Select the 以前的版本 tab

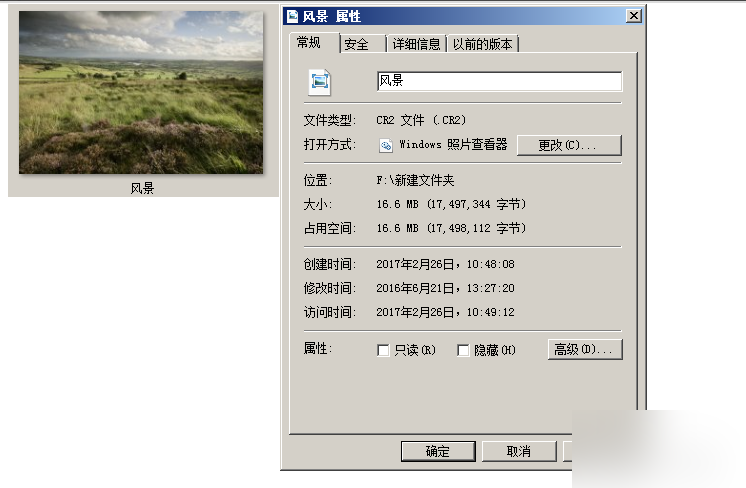pos(482,44)
